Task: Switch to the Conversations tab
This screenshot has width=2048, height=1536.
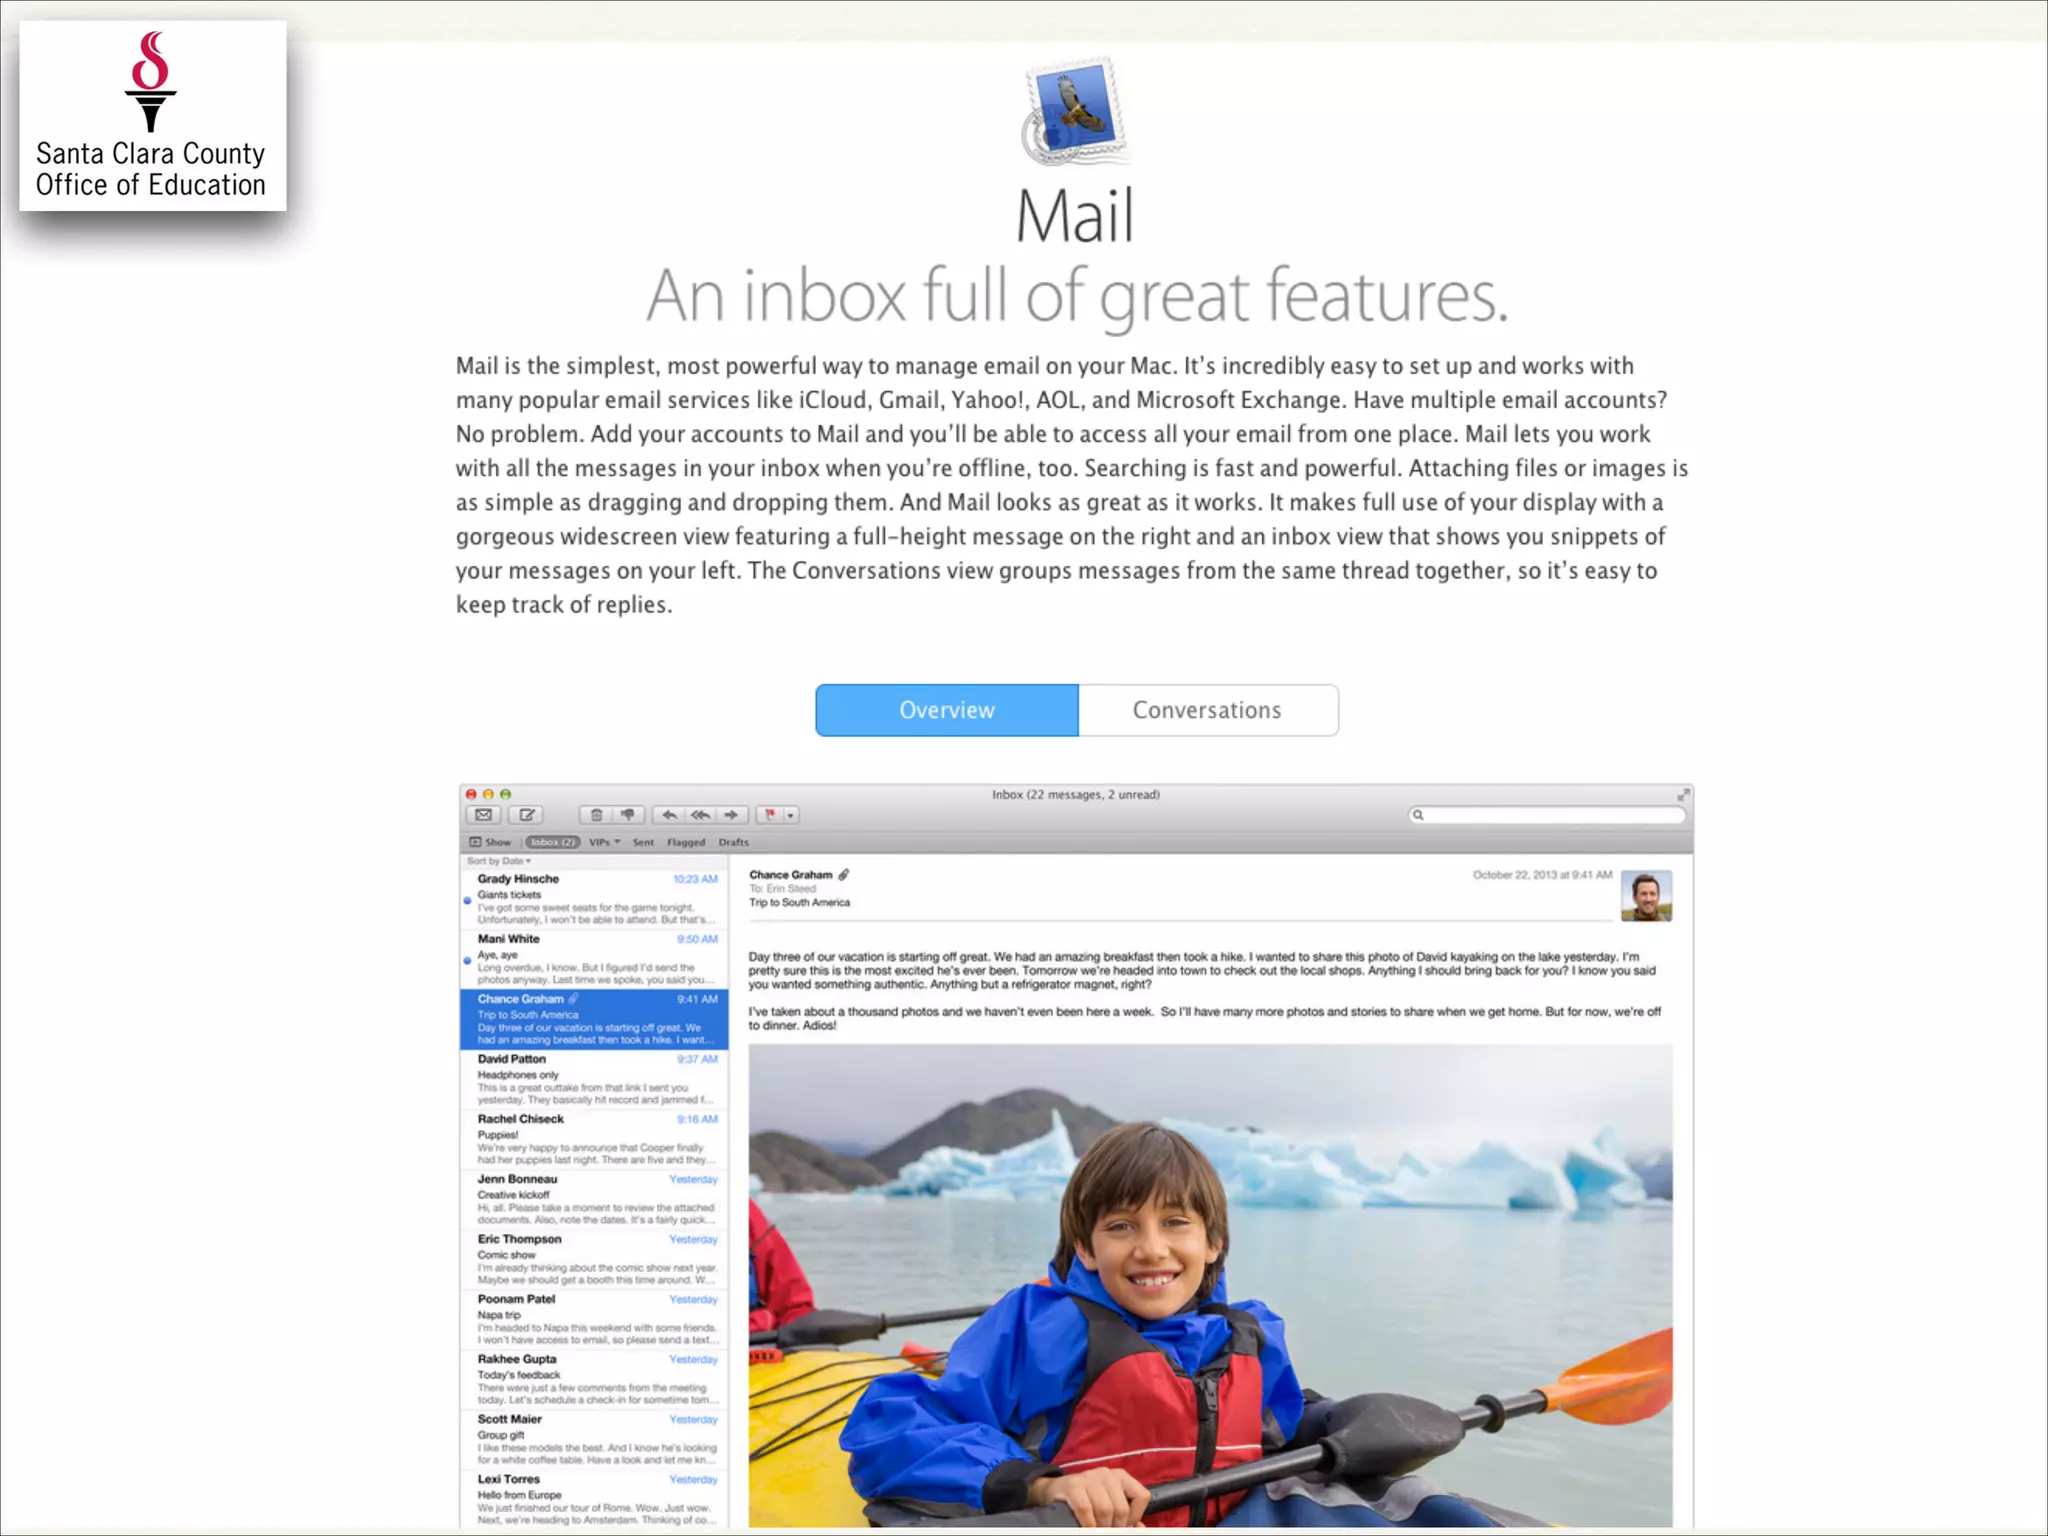Action: (1207, 710)
